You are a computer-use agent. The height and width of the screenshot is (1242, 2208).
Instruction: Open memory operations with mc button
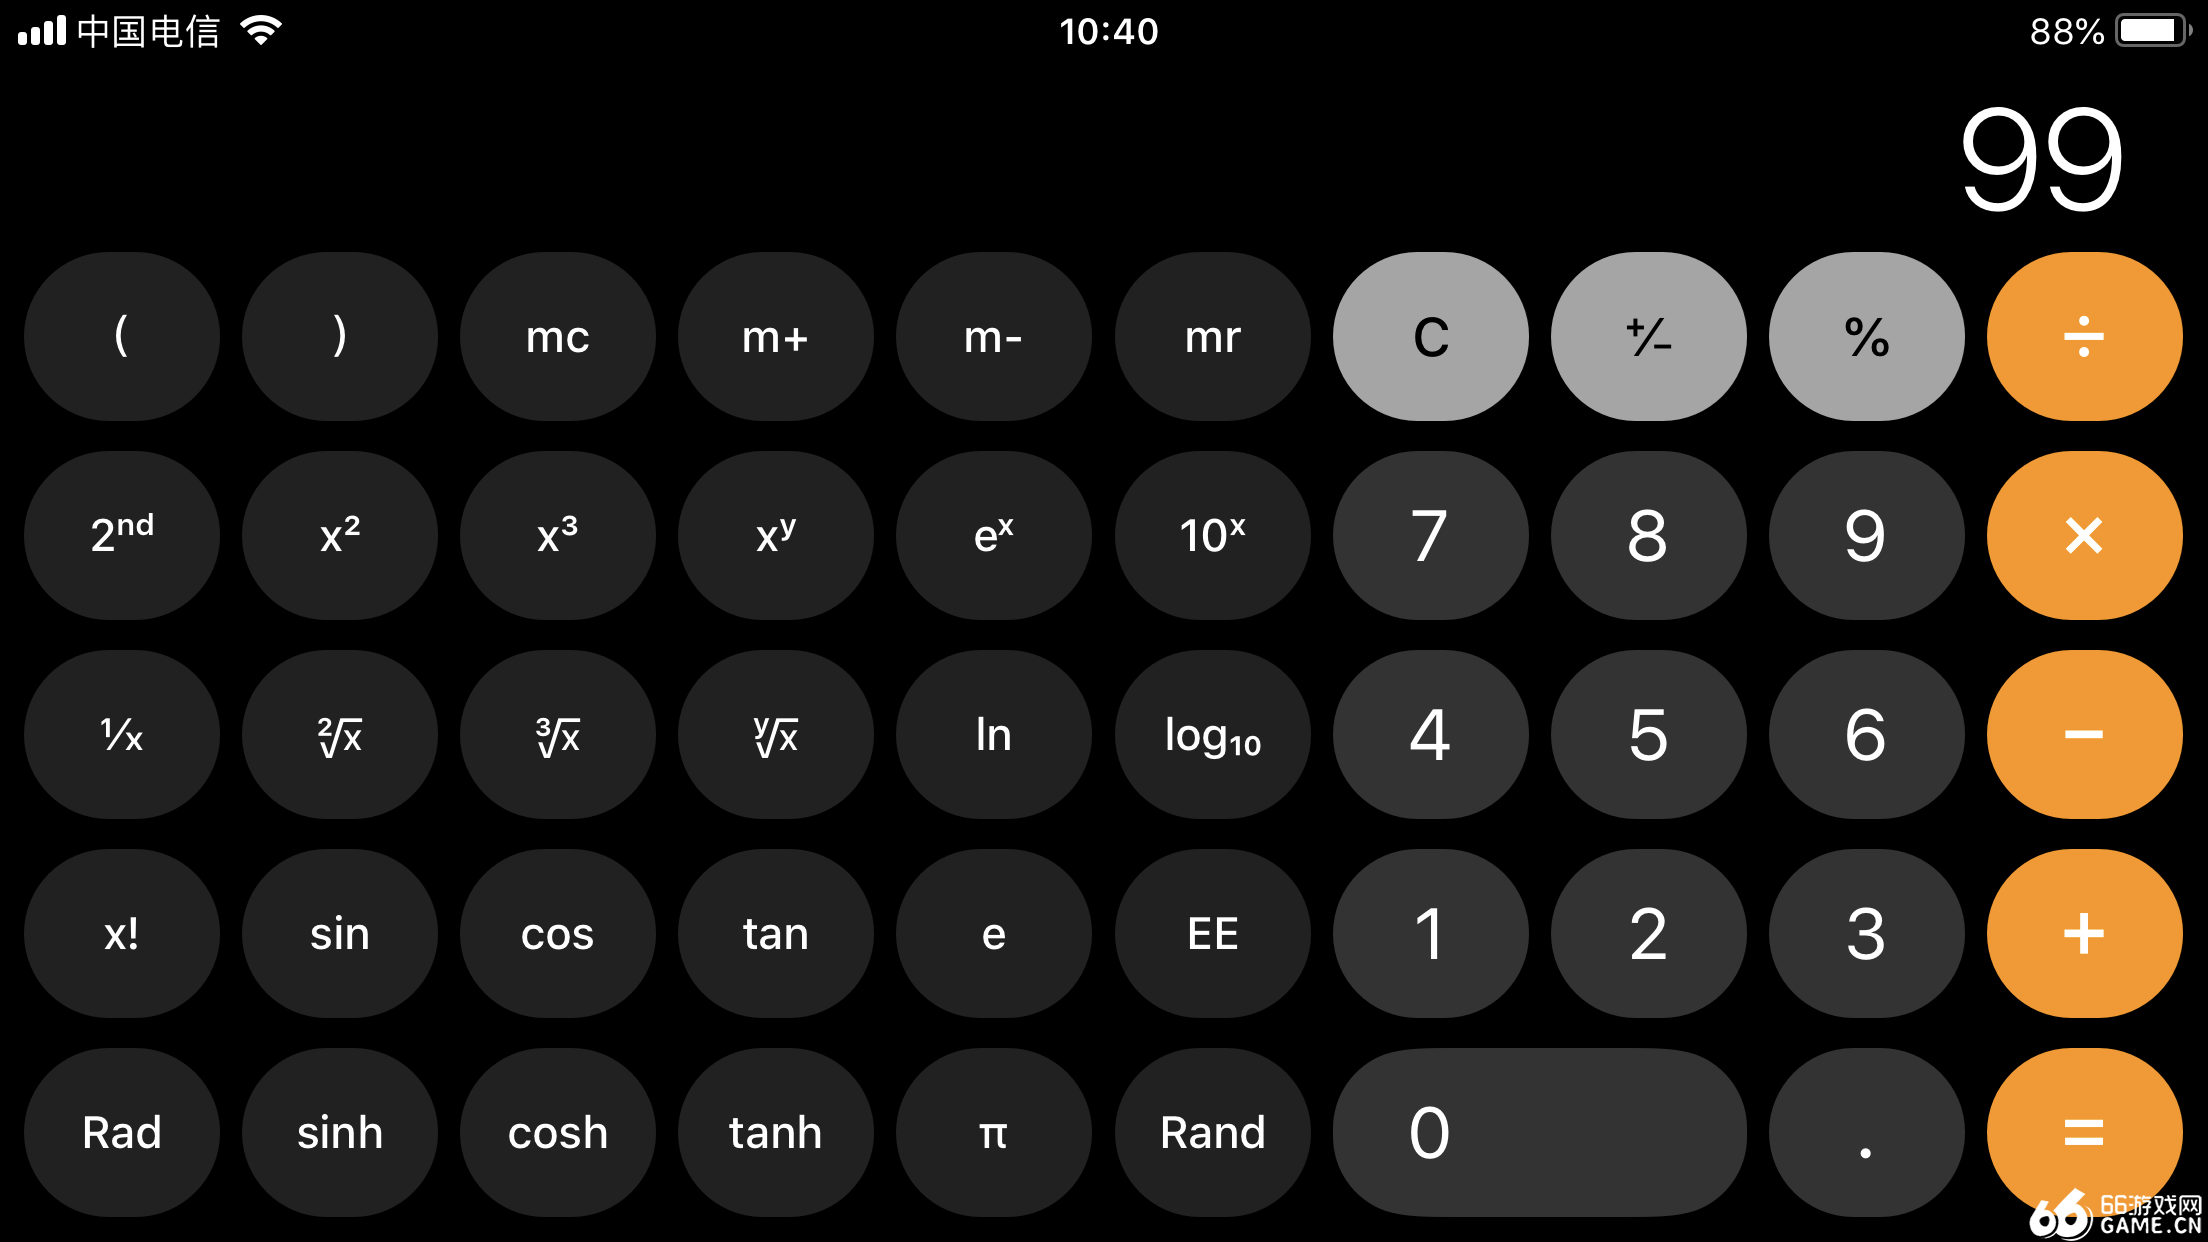click(x=554, y=337)
